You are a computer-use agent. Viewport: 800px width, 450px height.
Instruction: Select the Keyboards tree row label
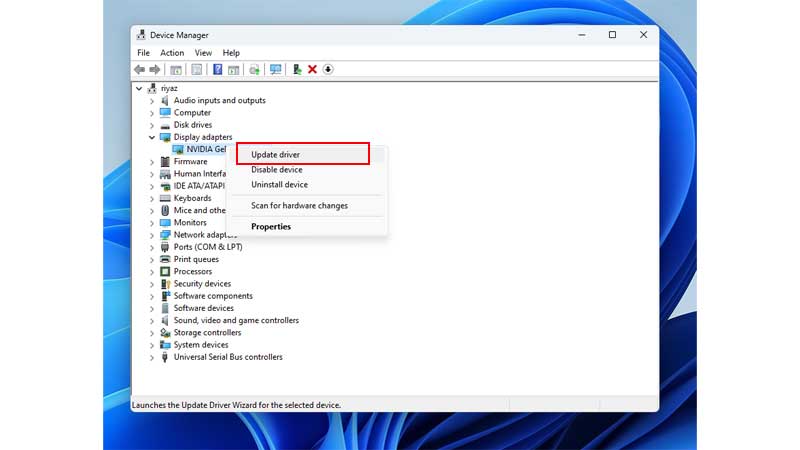(192, 198)
